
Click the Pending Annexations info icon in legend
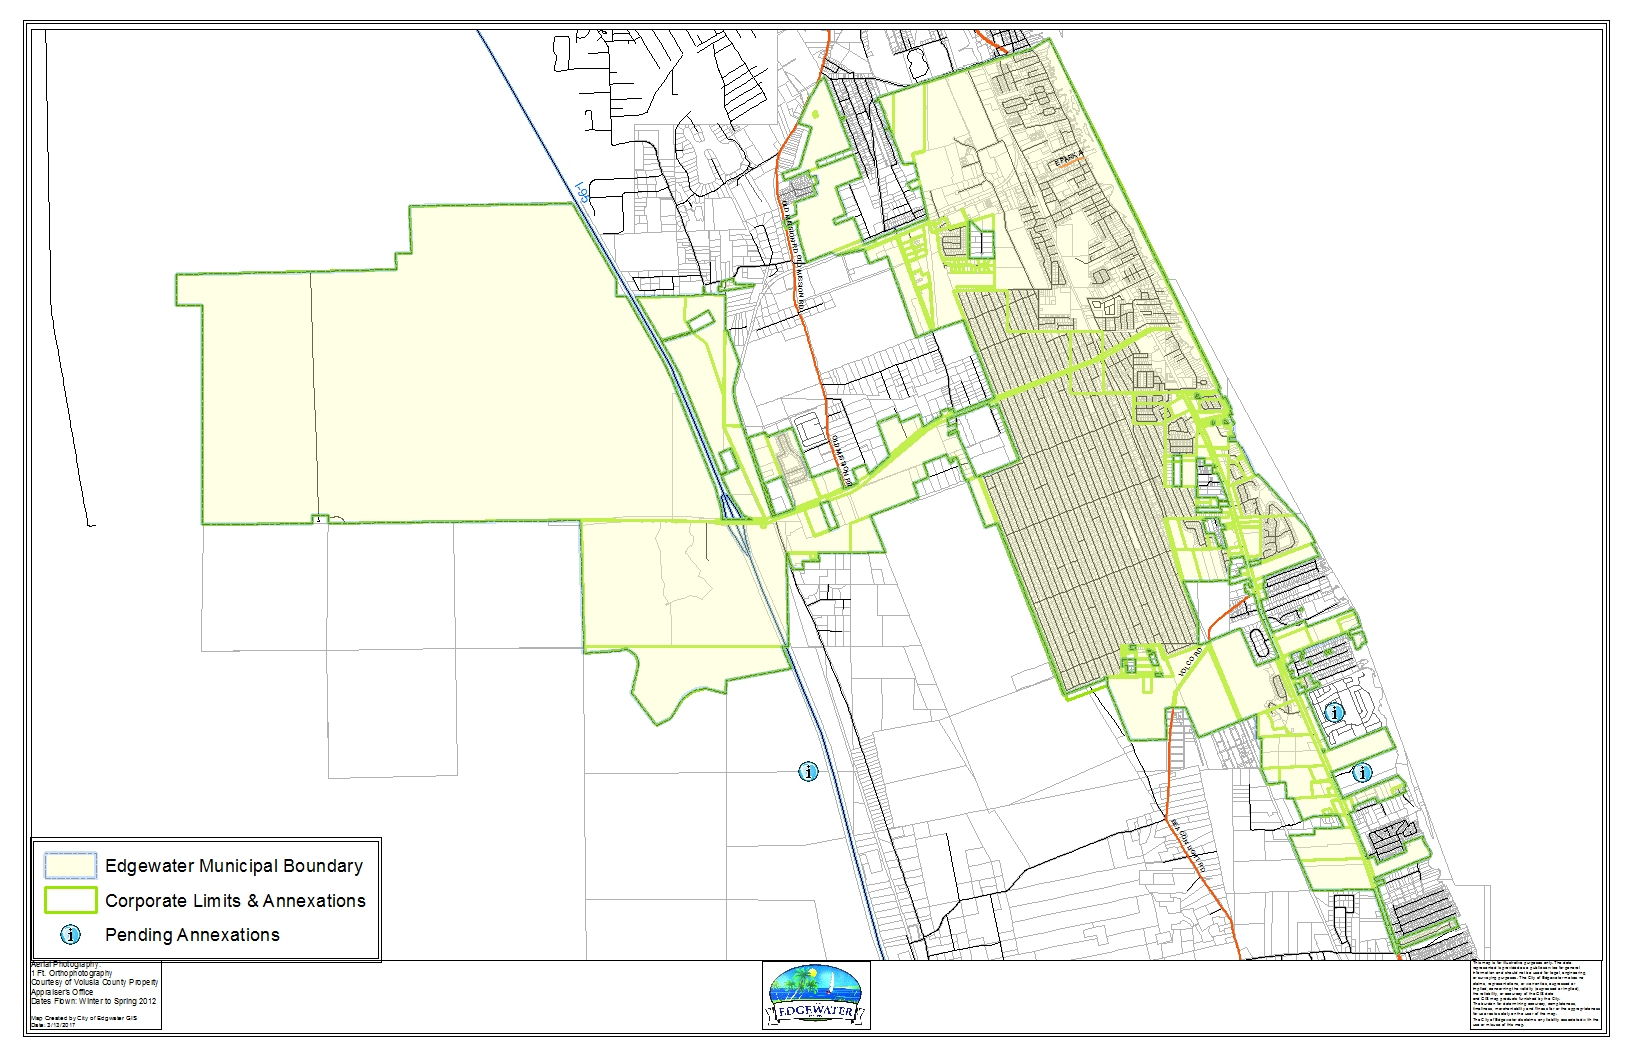[x=70, y=935]
